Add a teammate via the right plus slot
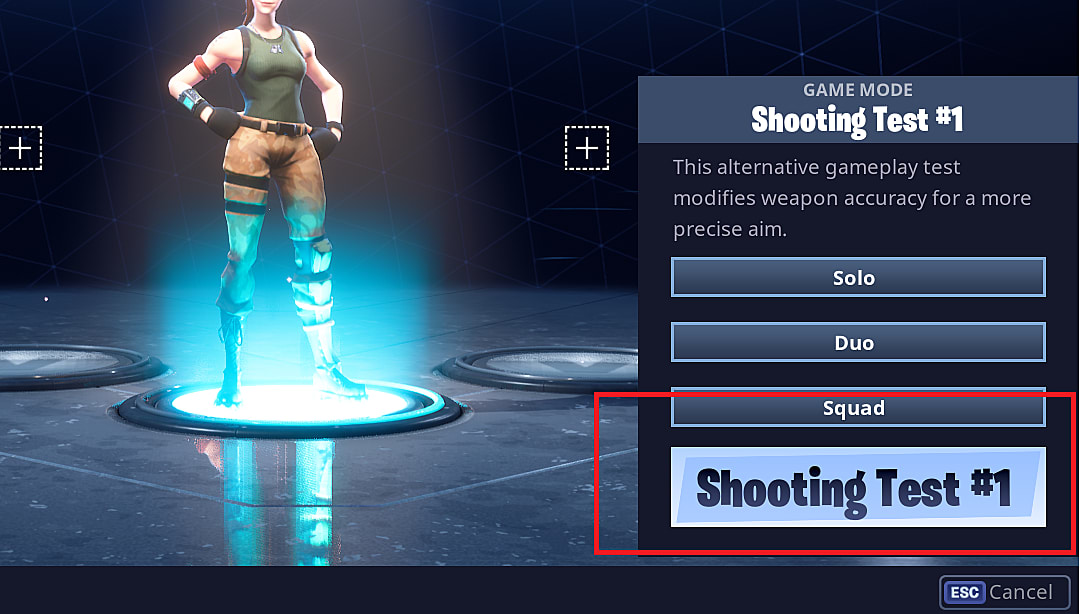The image size is (1080, 614). pyautogui.click(x=587, y=148)
